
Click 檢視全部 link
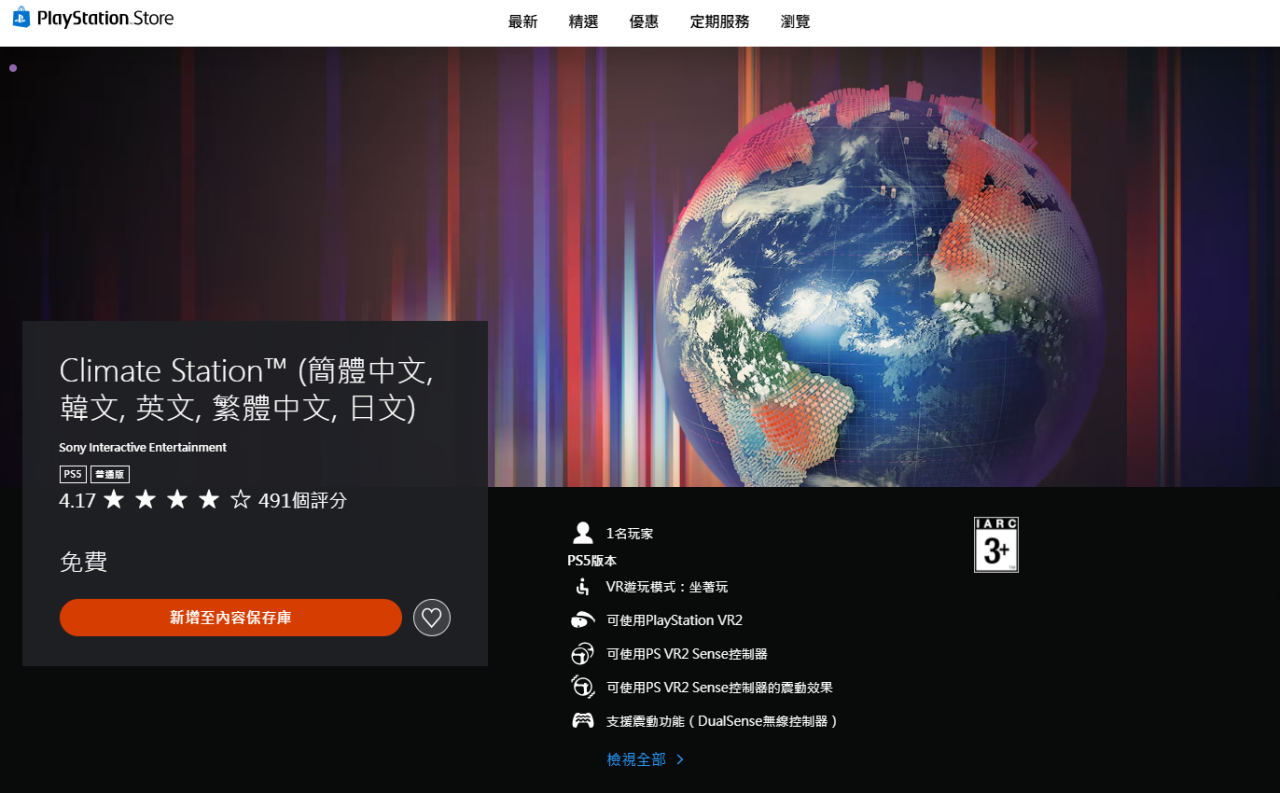(x=636, y=760)
